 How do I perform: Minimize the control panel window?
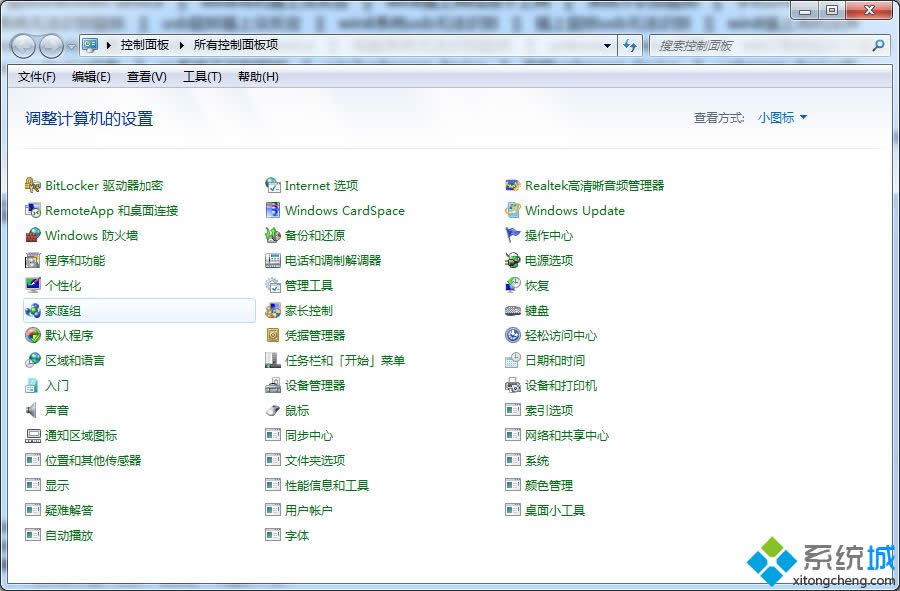805,10
